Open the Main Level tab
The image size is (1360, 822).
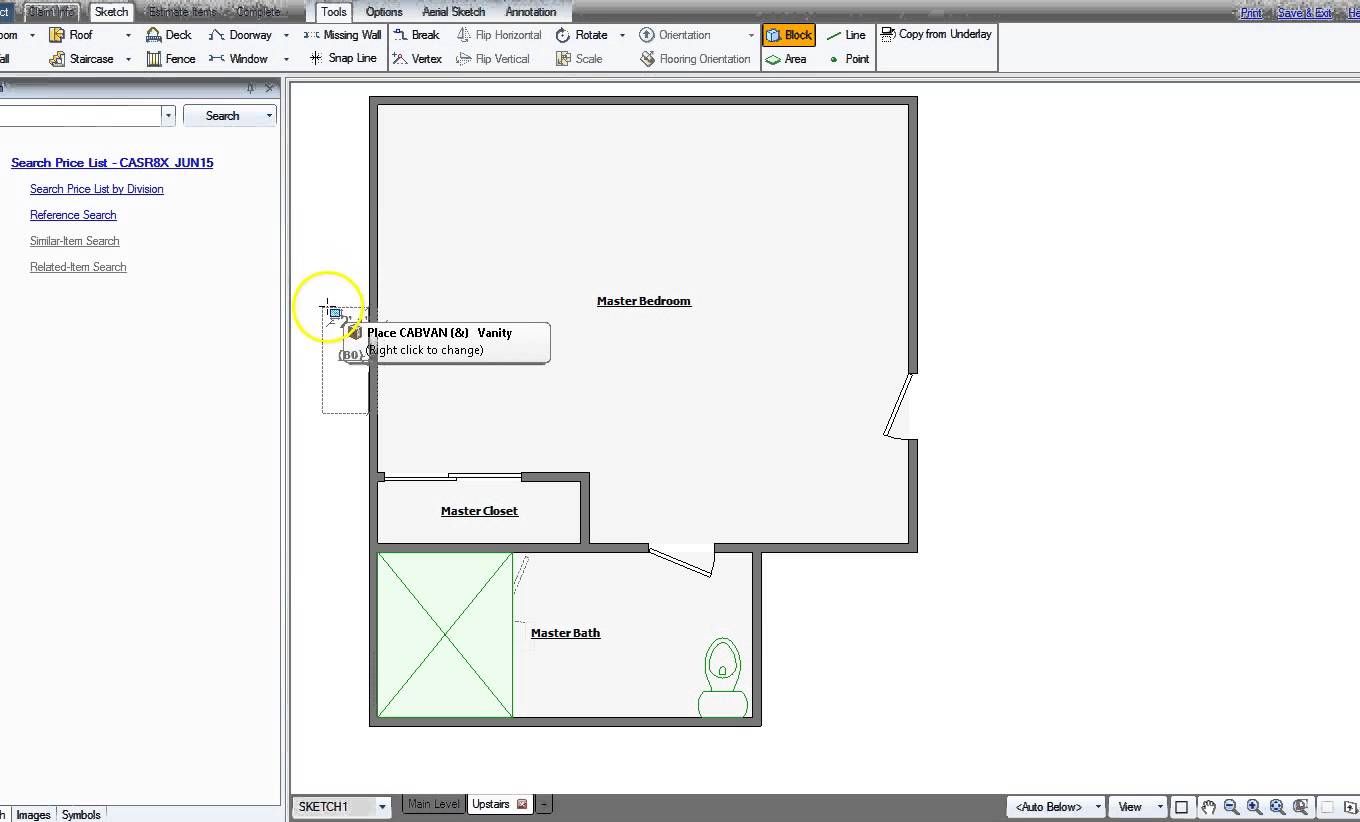click(433, 803)
